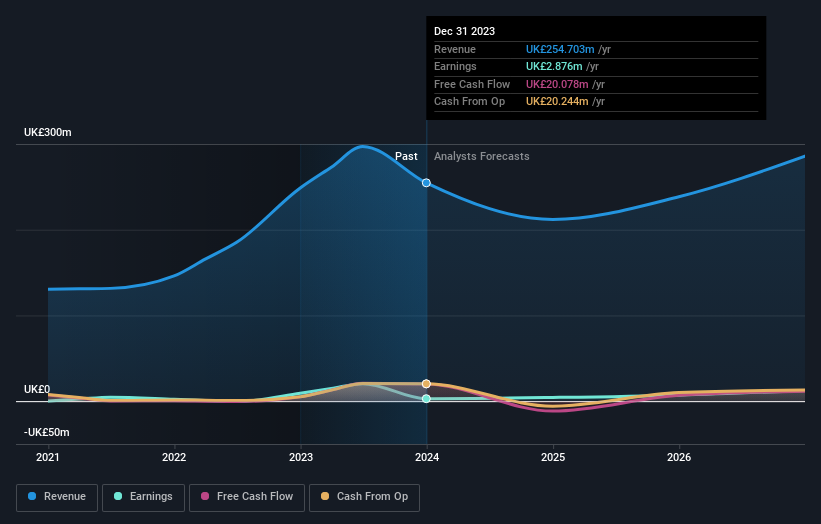
Task: Click the -UK£50m y-axis label
Action: tap(47, 432)
